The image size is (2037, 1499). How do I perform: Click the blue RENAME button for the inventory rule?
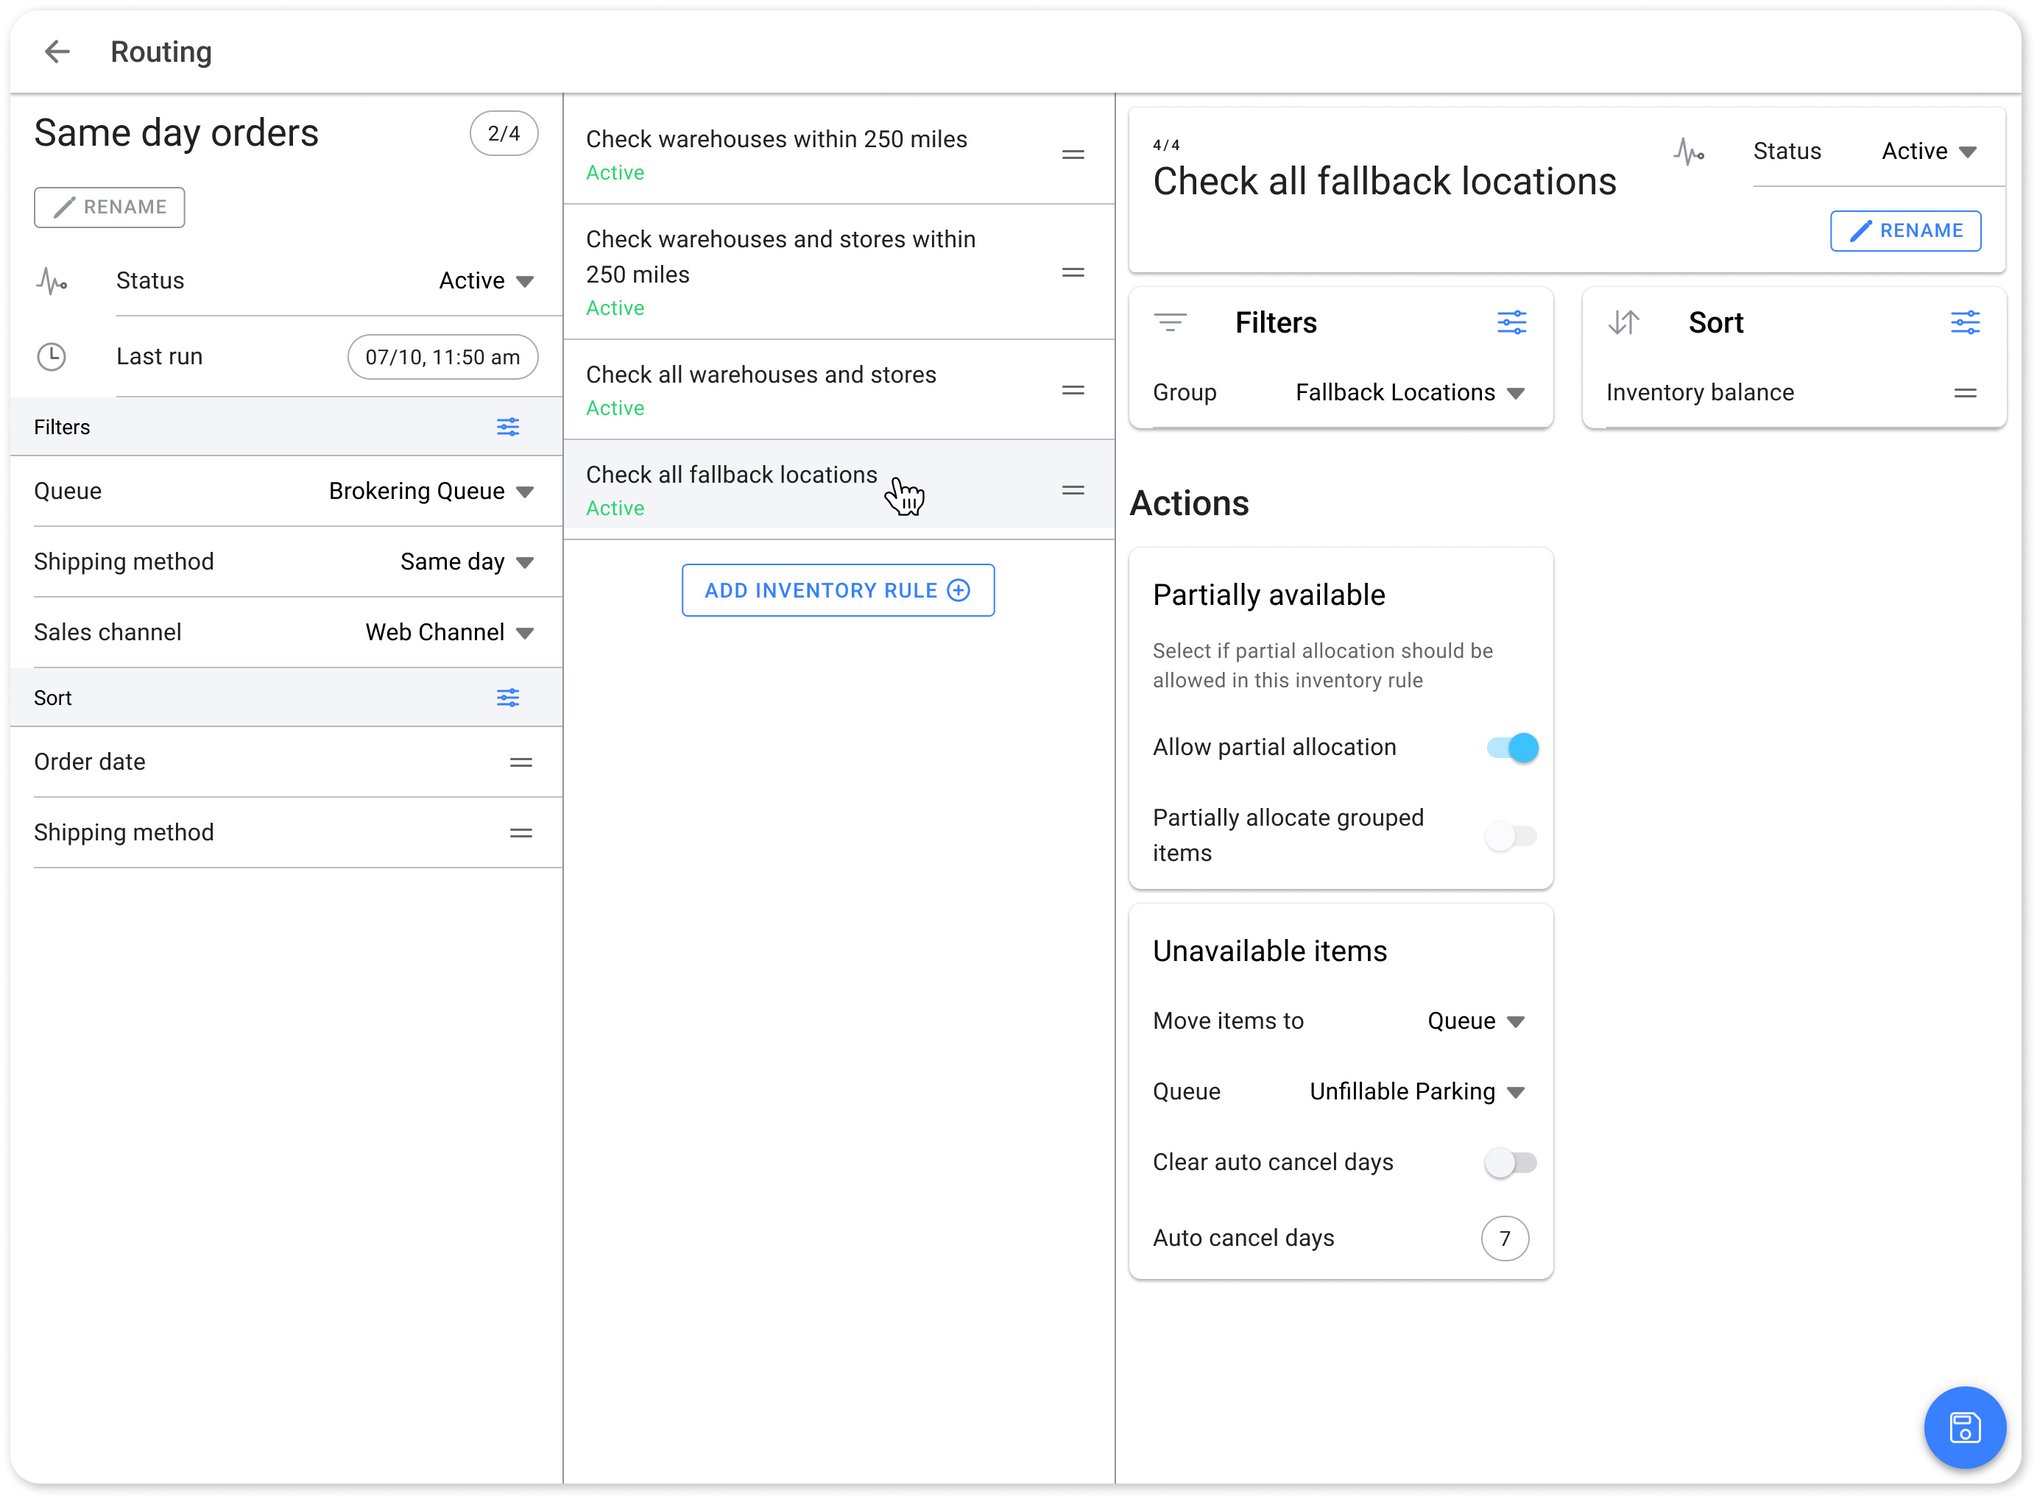(1905, 231)
